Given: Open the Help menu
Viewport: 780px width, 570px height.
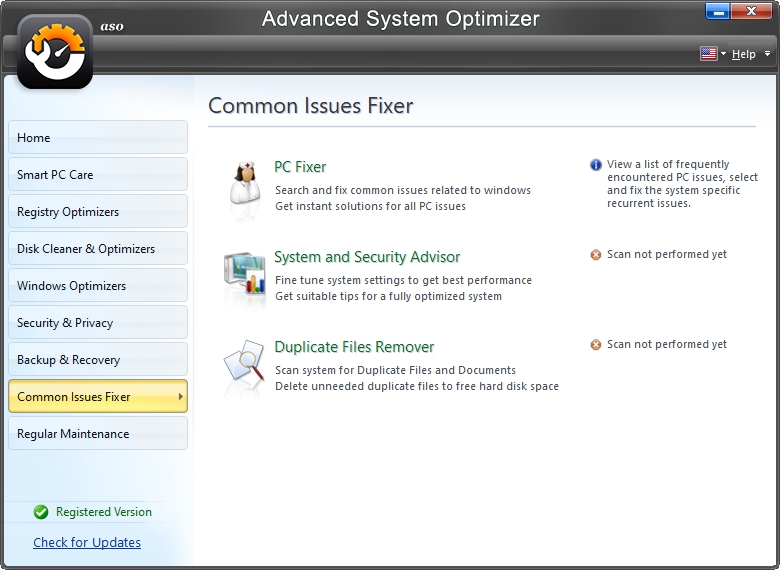Looking at the screenshot, I should (743, 54).
